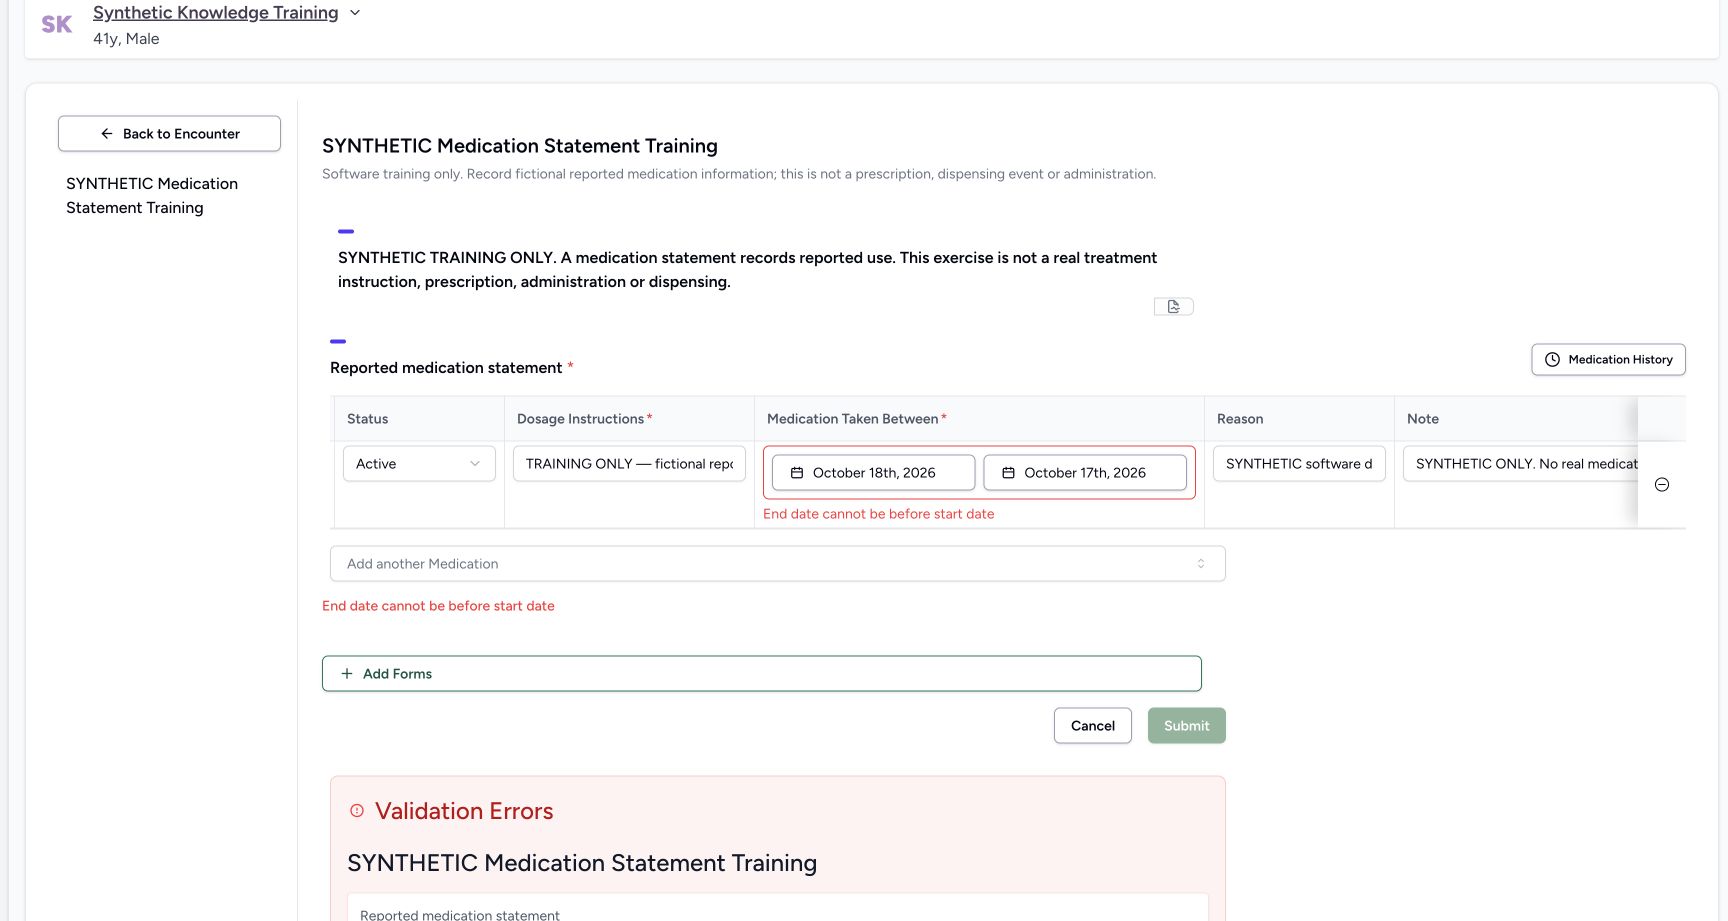Click the validation errors alert icon
The width and height of the screenshot is (1728, 921).
click(x=357, y=811)
